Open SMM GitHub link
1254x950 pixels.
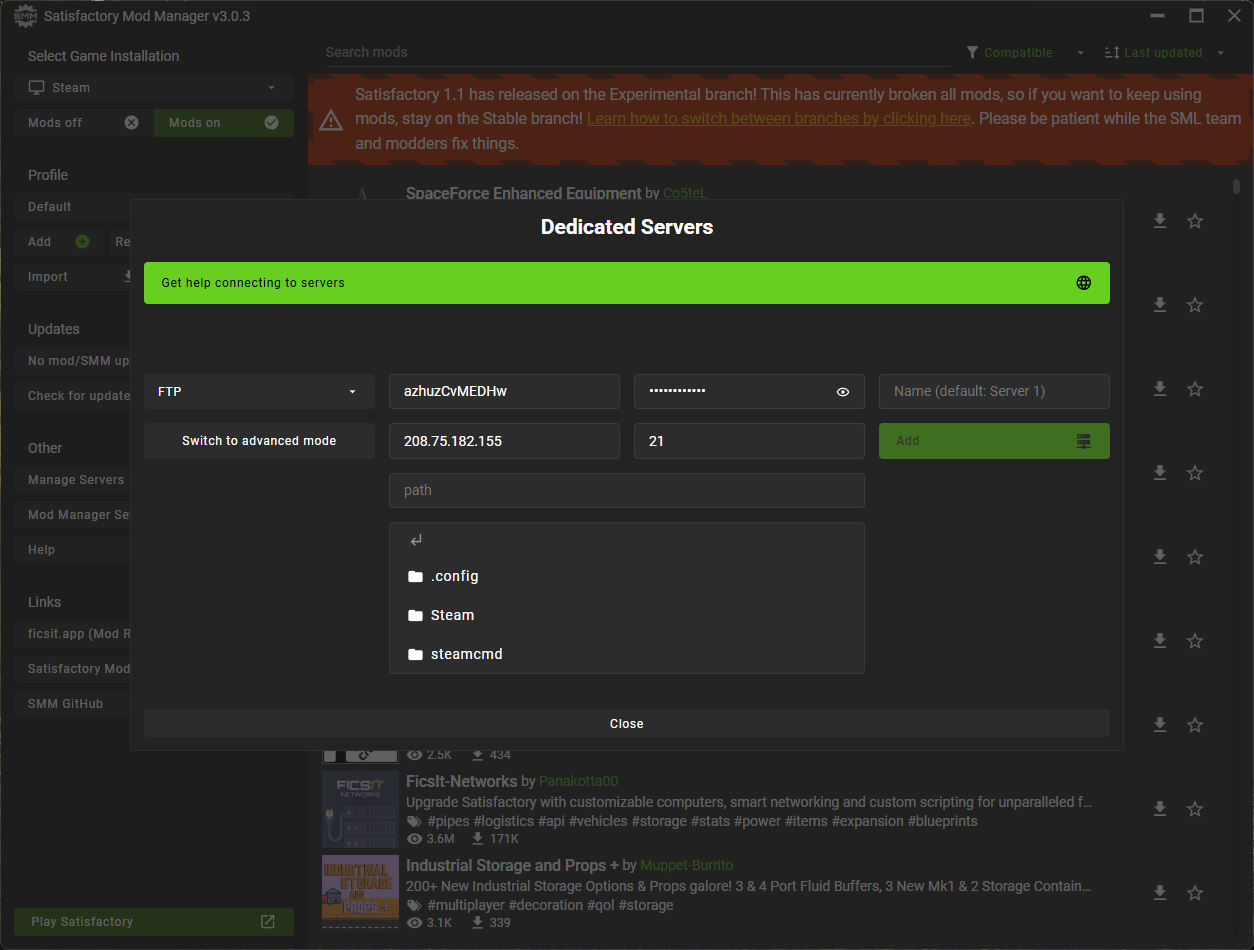[72, 704]
